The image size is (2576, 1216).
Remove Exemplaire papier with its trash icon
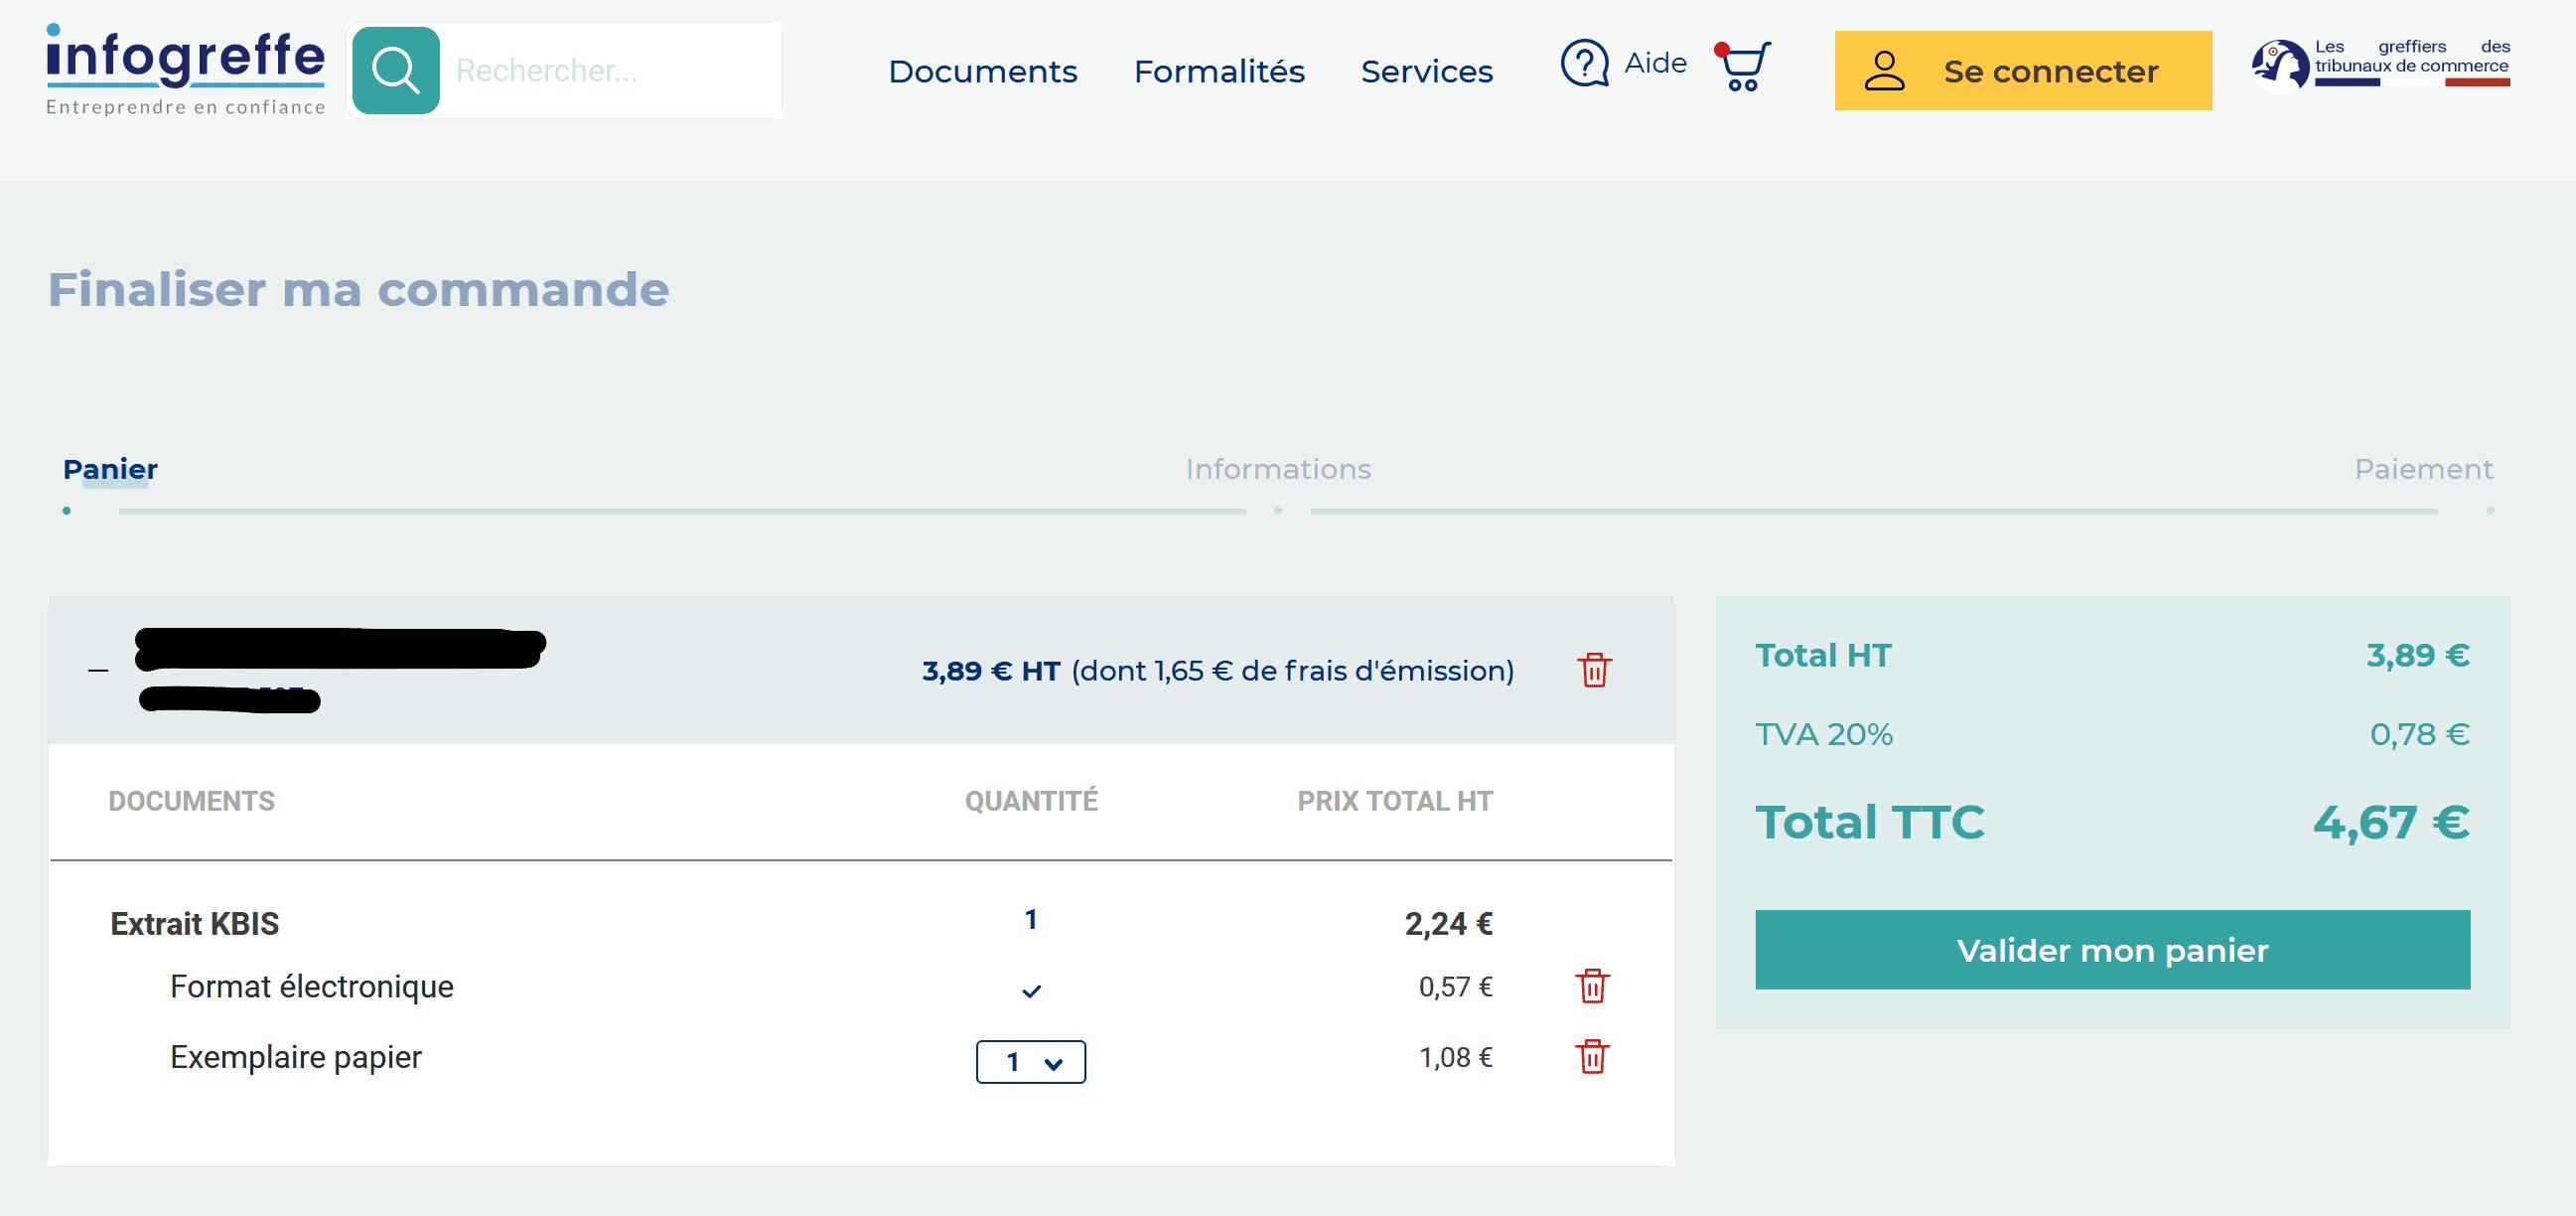[1592, 1057]
